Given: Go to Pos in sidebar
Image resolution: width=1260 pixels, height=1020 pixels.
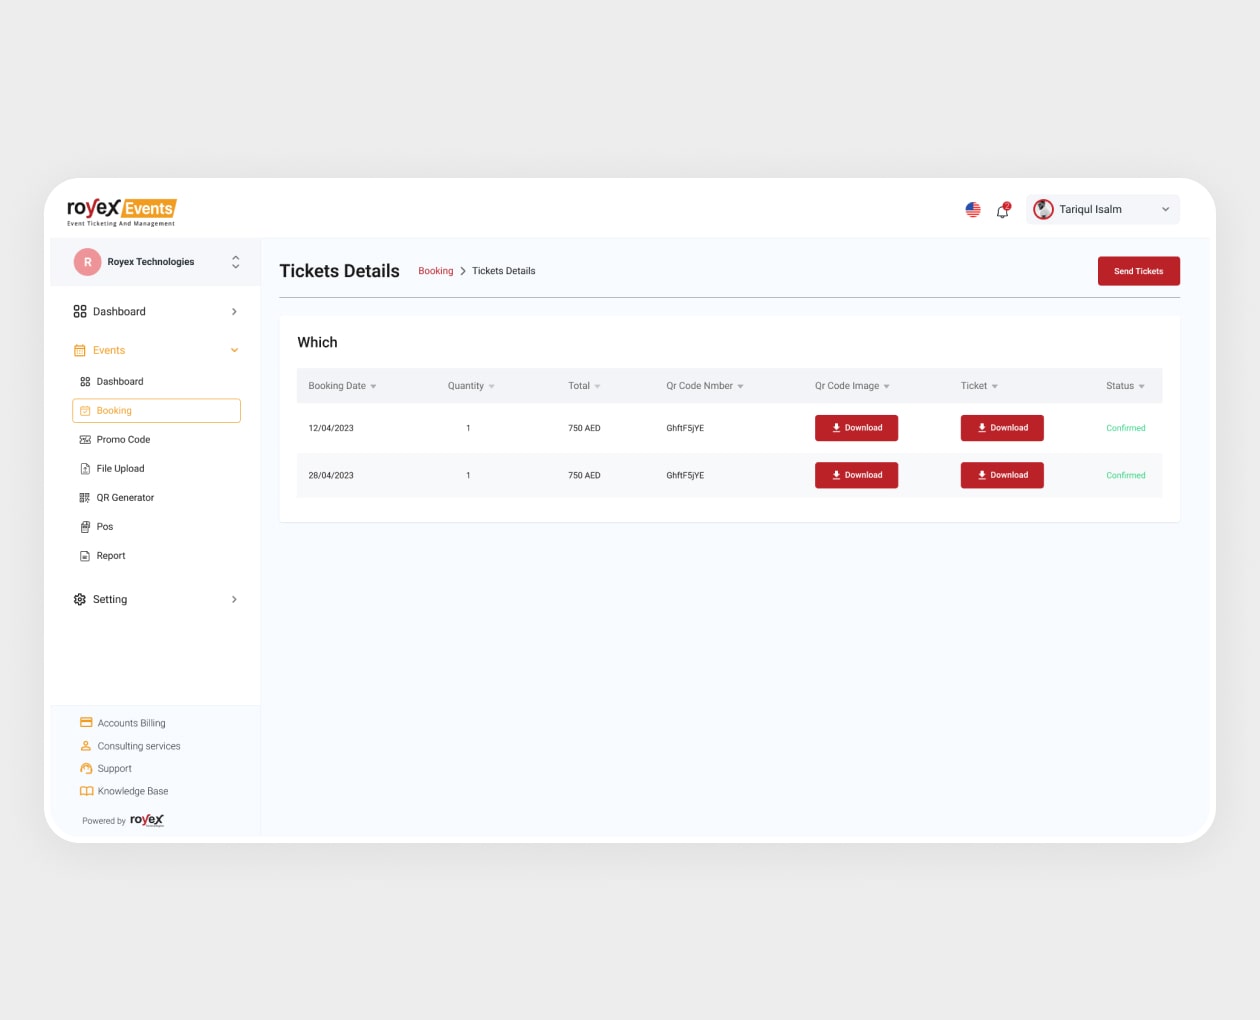Looking at the screenshot, I should tap(104, 527).
